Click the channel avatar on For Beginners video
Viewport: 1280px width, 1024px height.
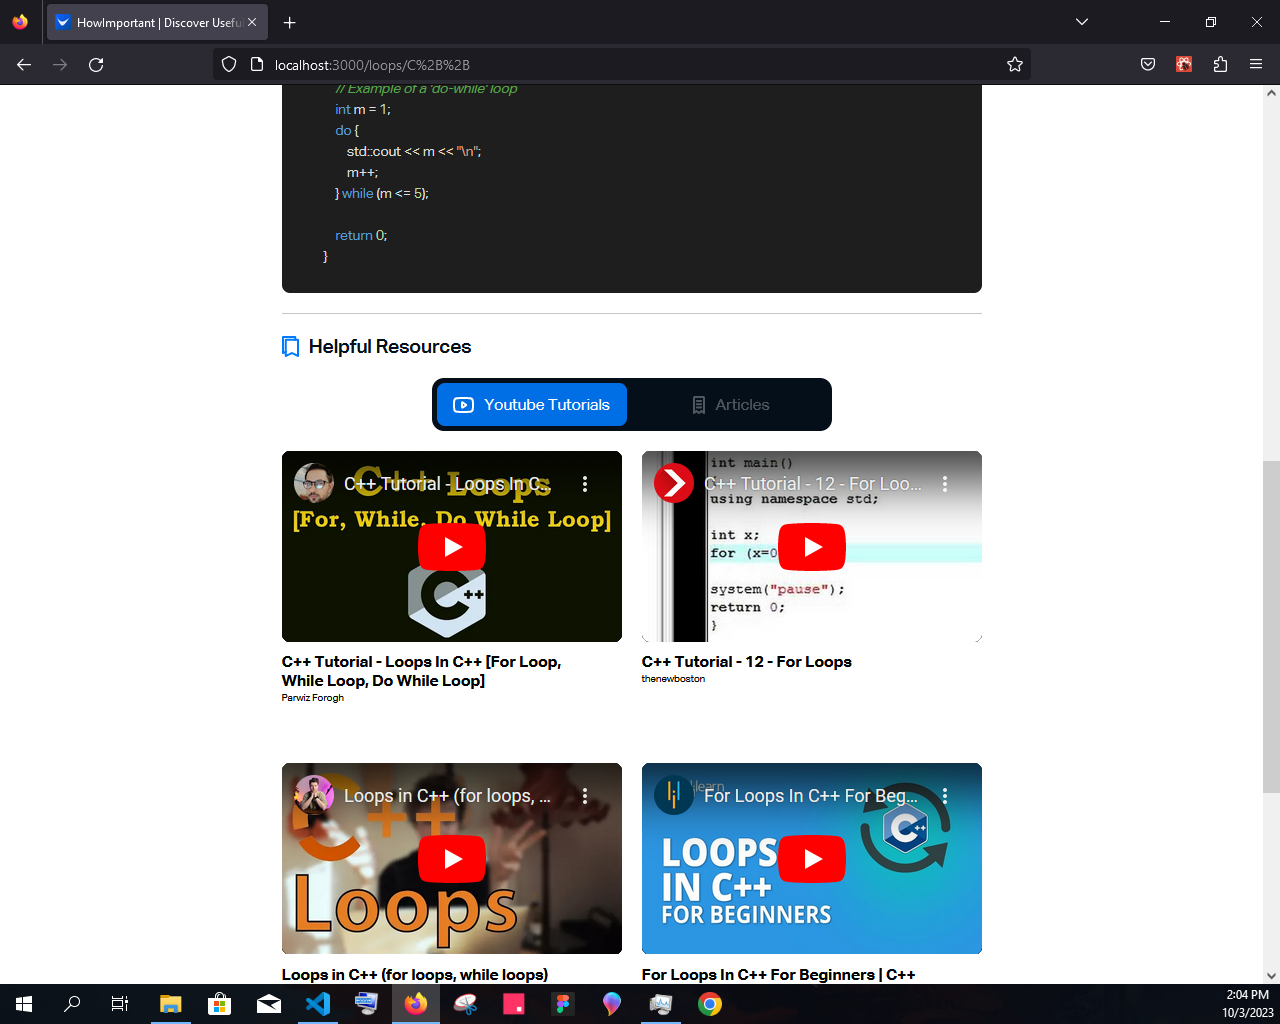click(x=674, y=796)
